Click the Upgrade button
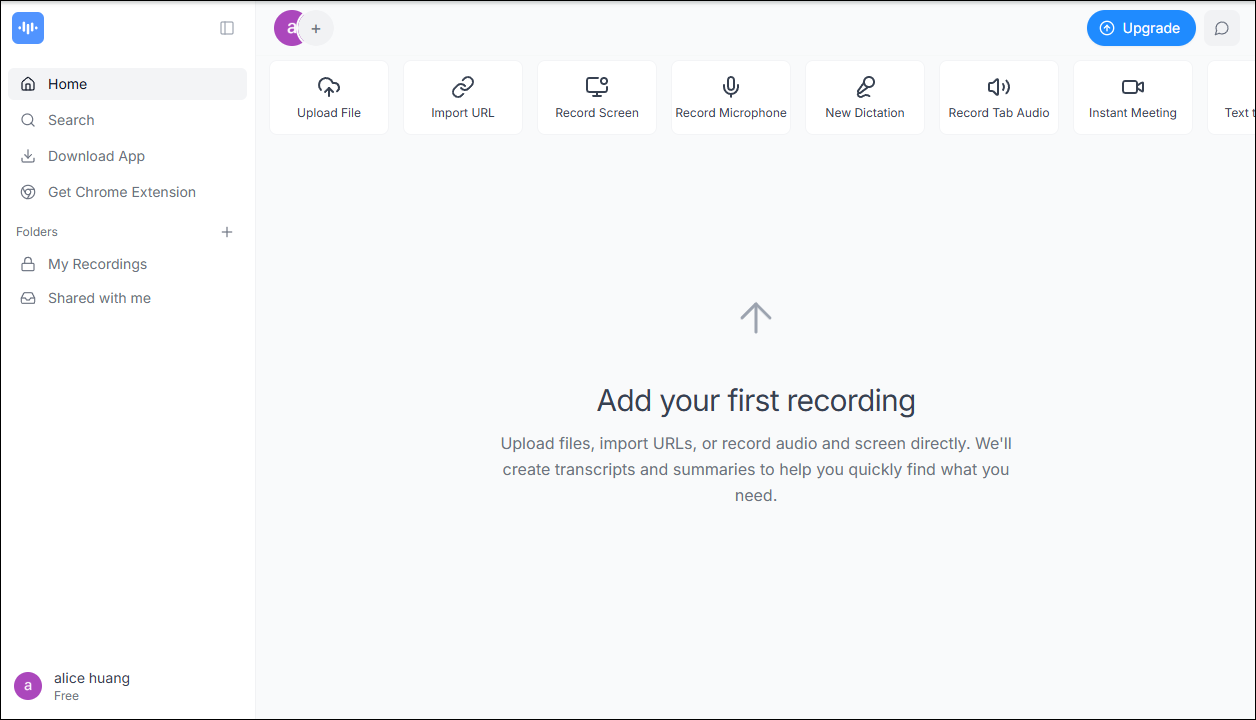This screenshot has height=720, width=1256. (x=1140, y=28)
